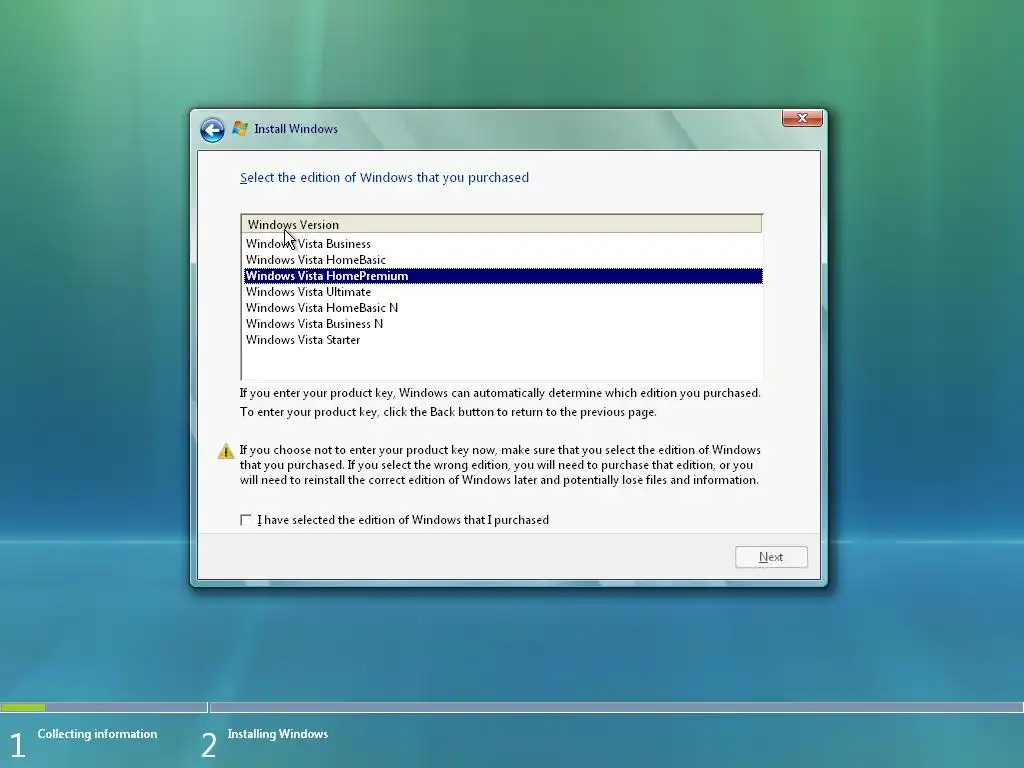Select Windows Vista HomePremium row
This screenshot has width=1024, height=768.
(x=503, y=276)
